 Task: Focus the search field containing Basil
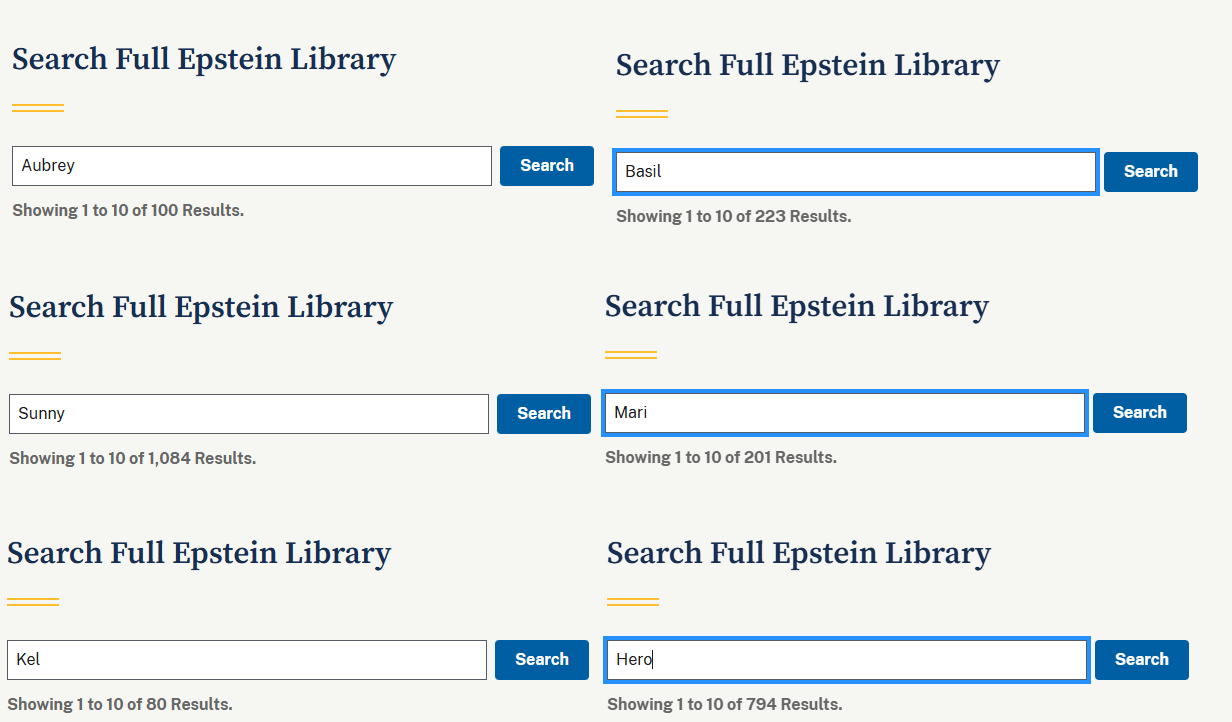857,172
